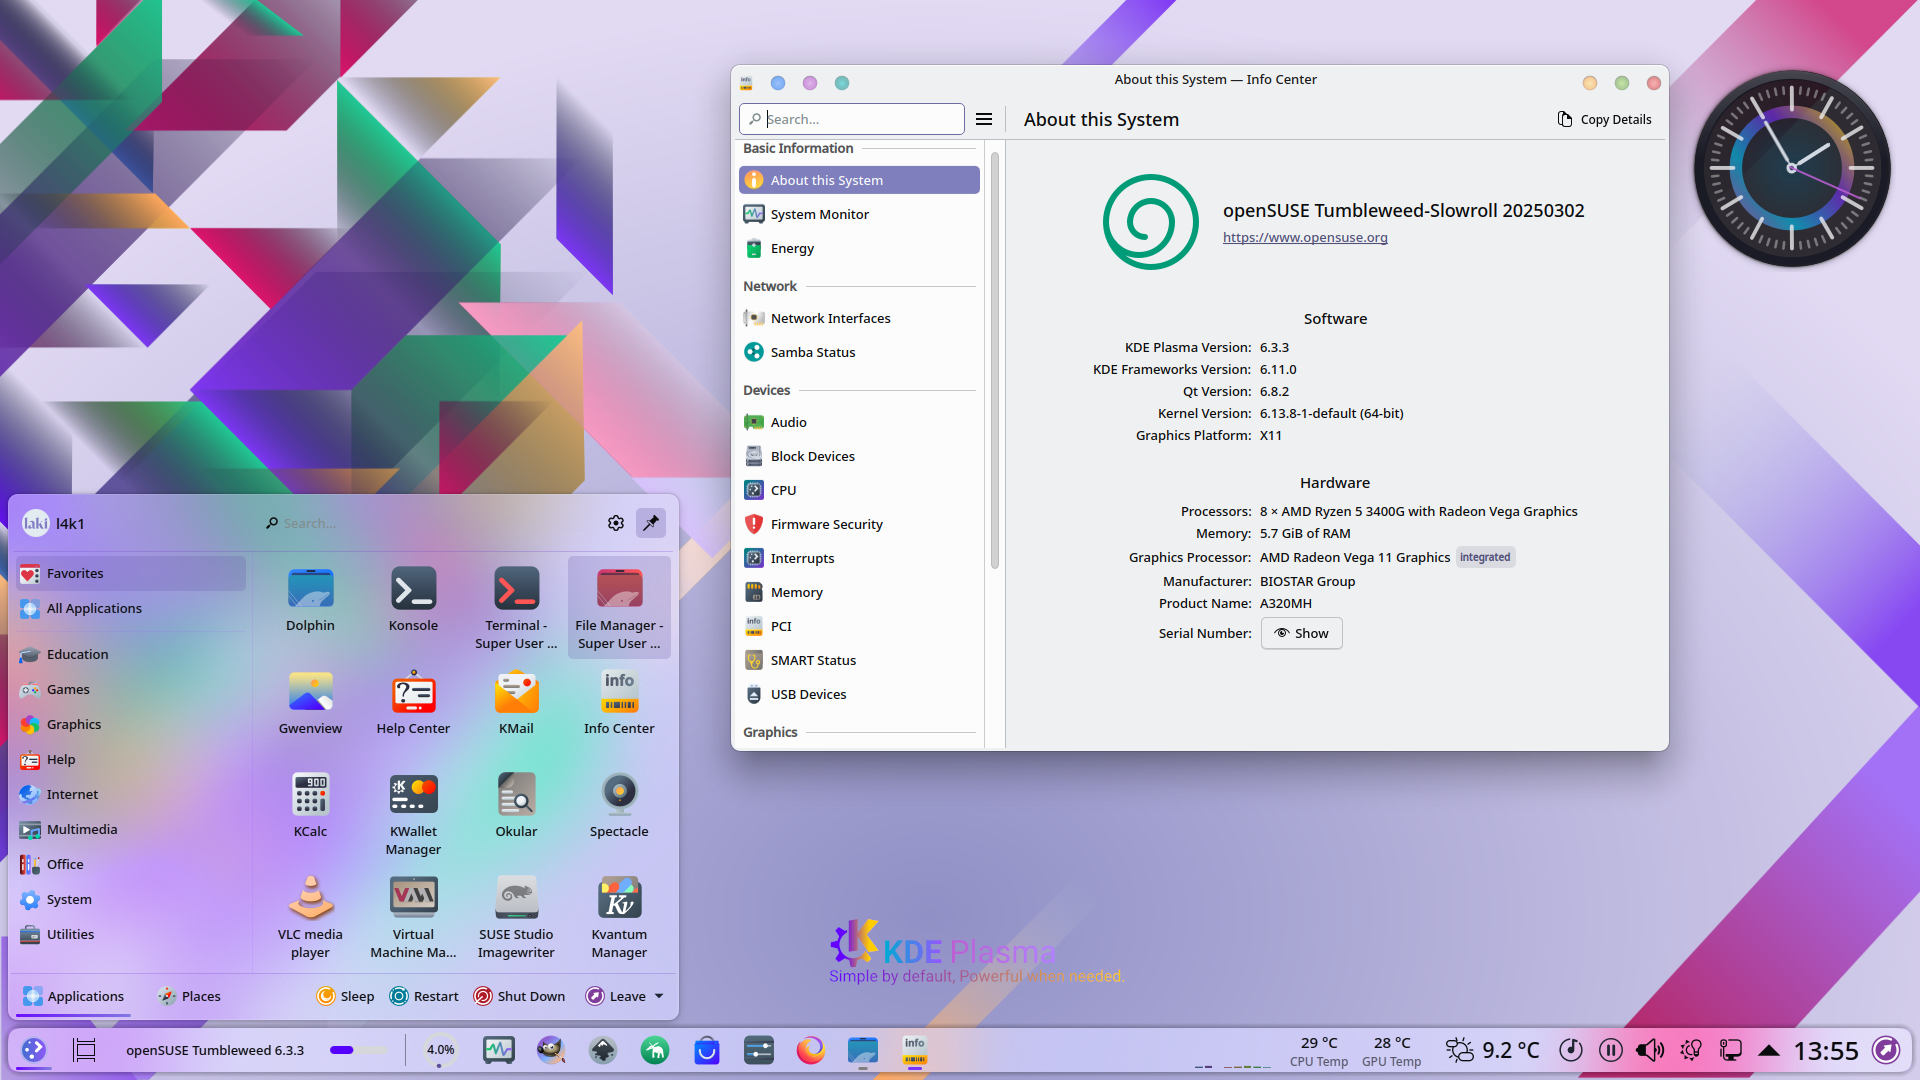Open Block Devices page
Screen dimensions: 1920x1080
coord(859,456)
